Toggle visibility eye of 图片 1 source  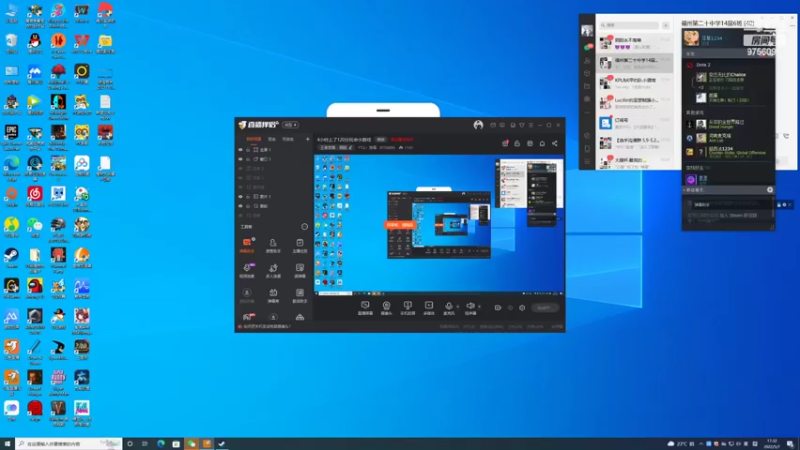tap(240, 196)
